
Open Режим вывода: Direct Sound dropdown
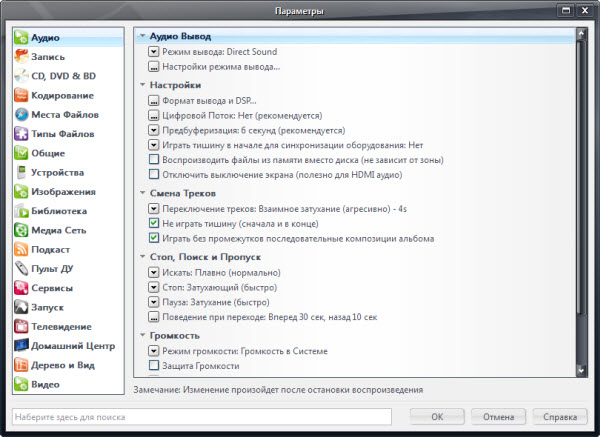(x=153, y=52)
